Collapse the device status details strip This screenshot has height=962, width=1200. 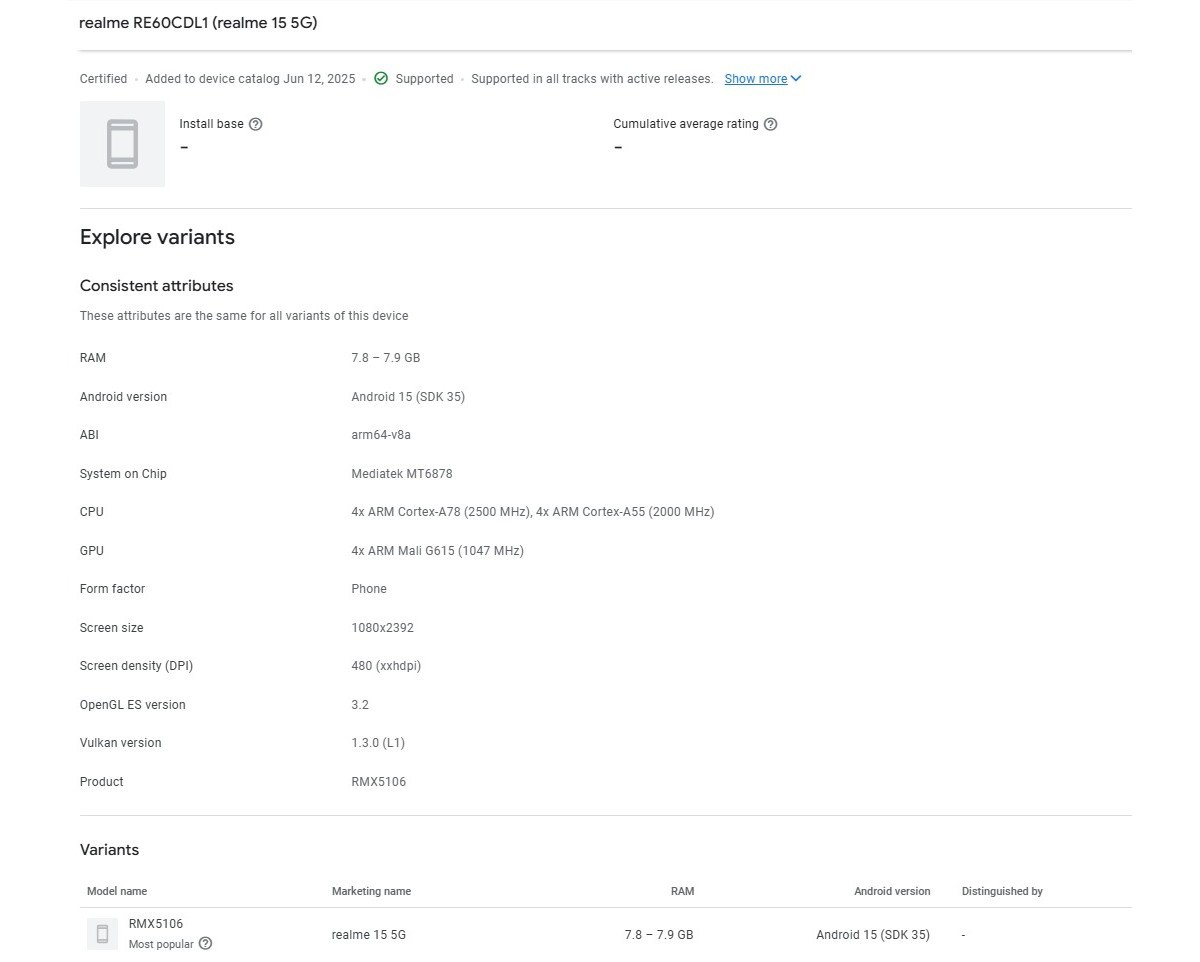tap(763, 78)
